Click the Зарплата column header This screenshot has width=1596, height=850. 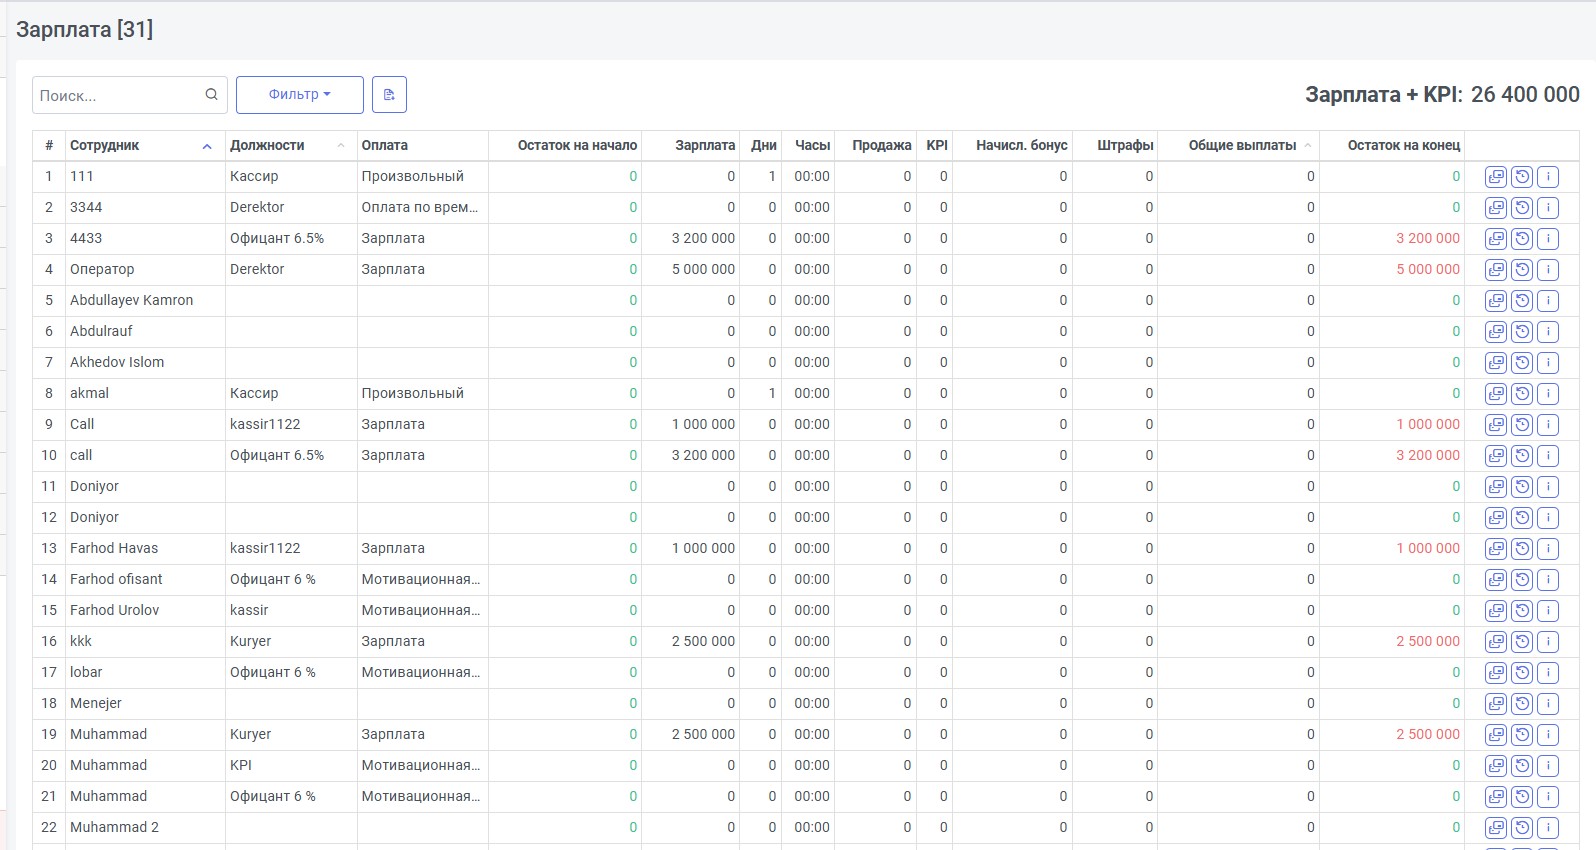(x=705, y=146)
